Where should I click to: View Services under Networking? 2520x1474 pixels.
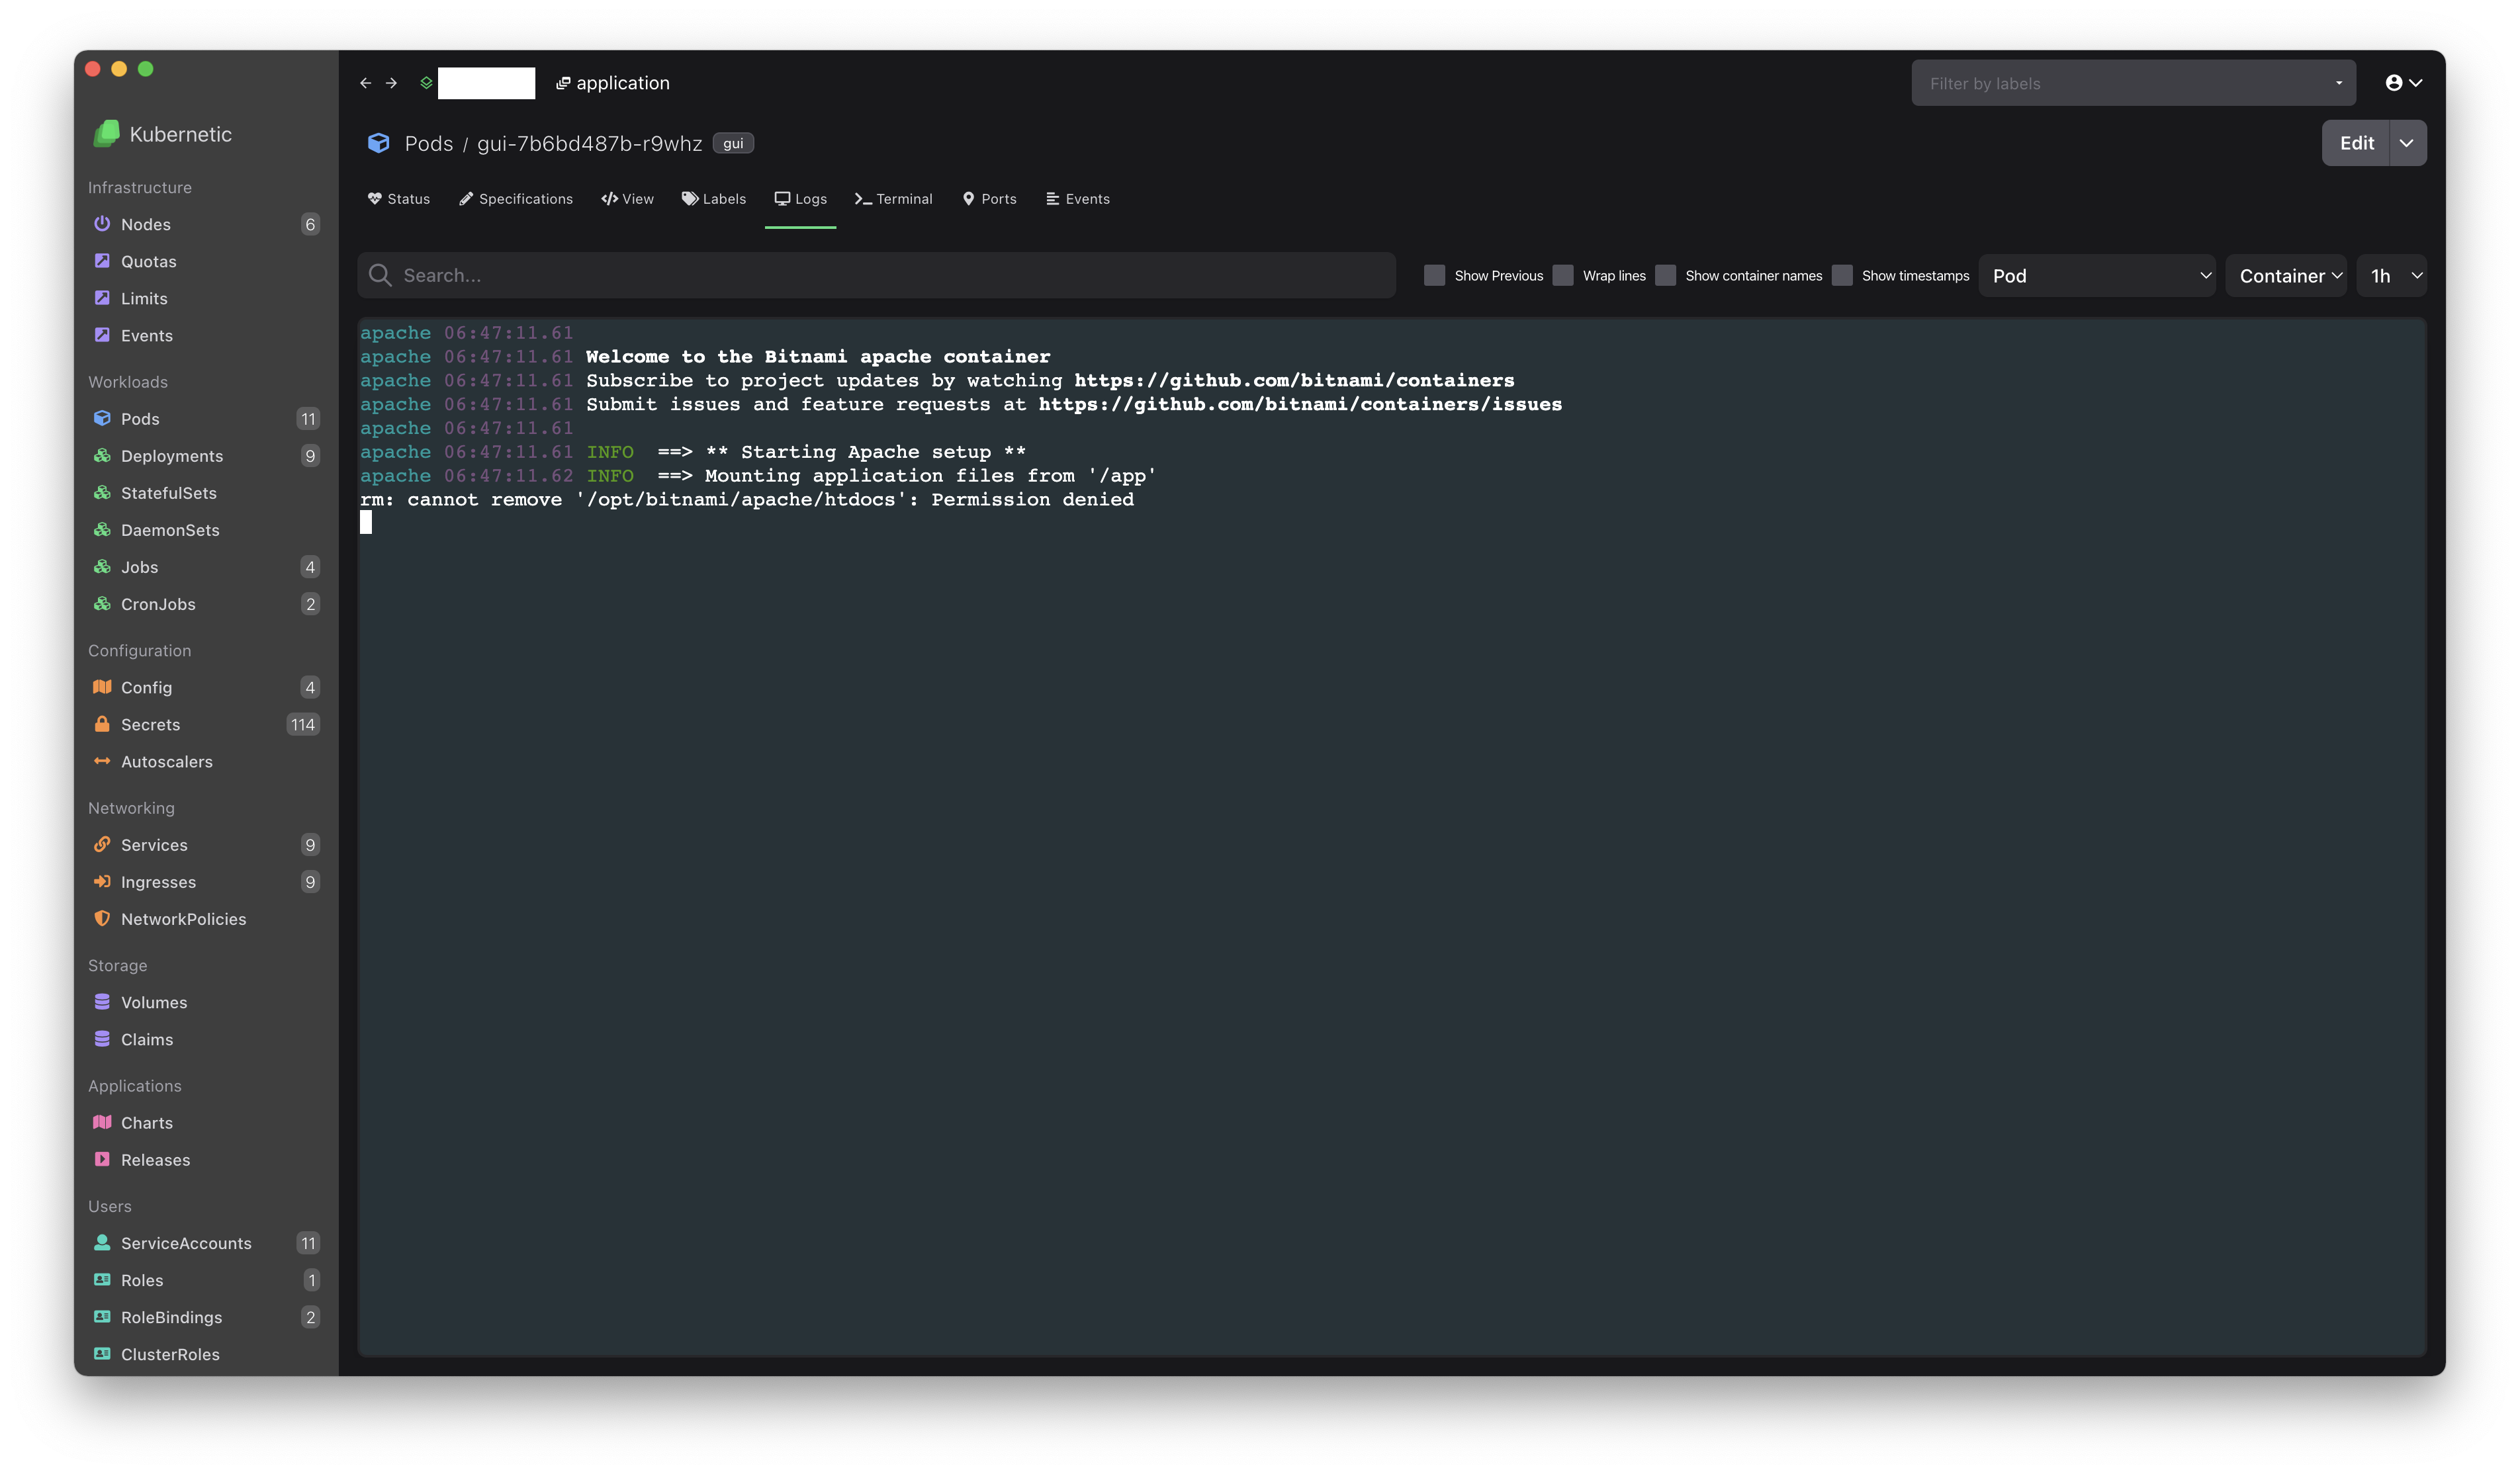154,844
